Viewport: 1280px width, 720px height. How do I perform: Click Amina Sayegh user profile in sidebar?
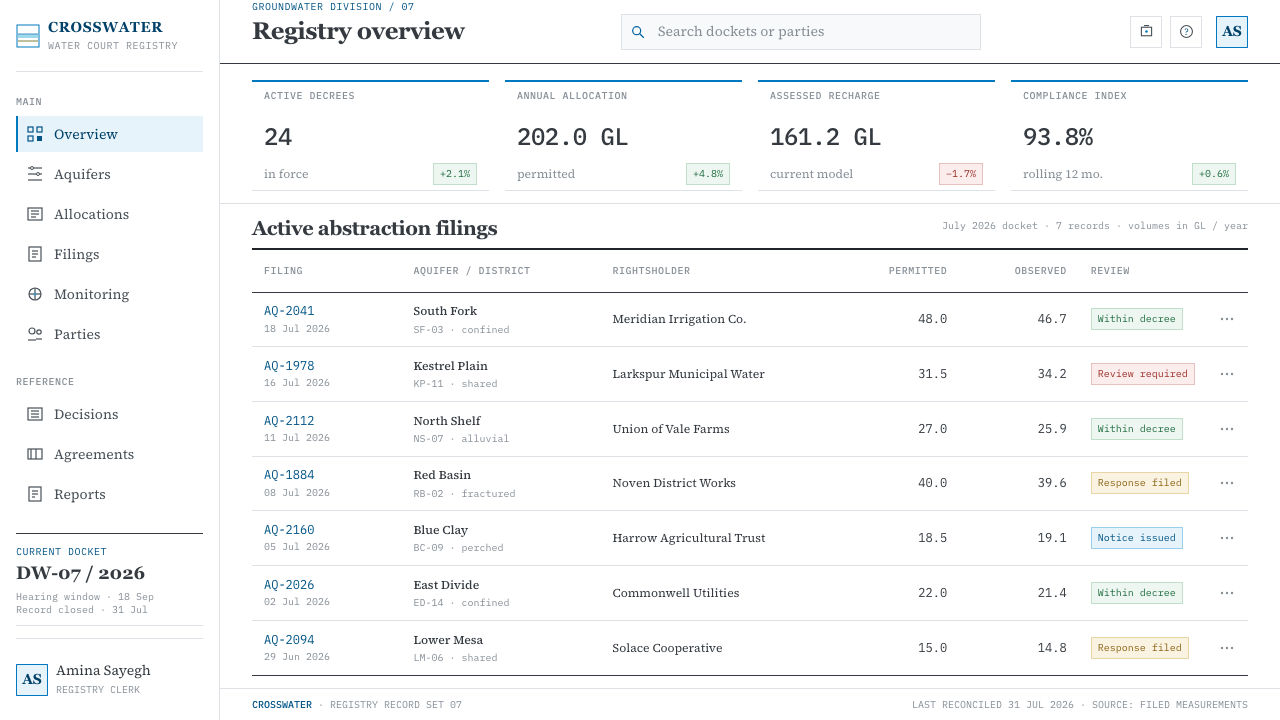109,679
